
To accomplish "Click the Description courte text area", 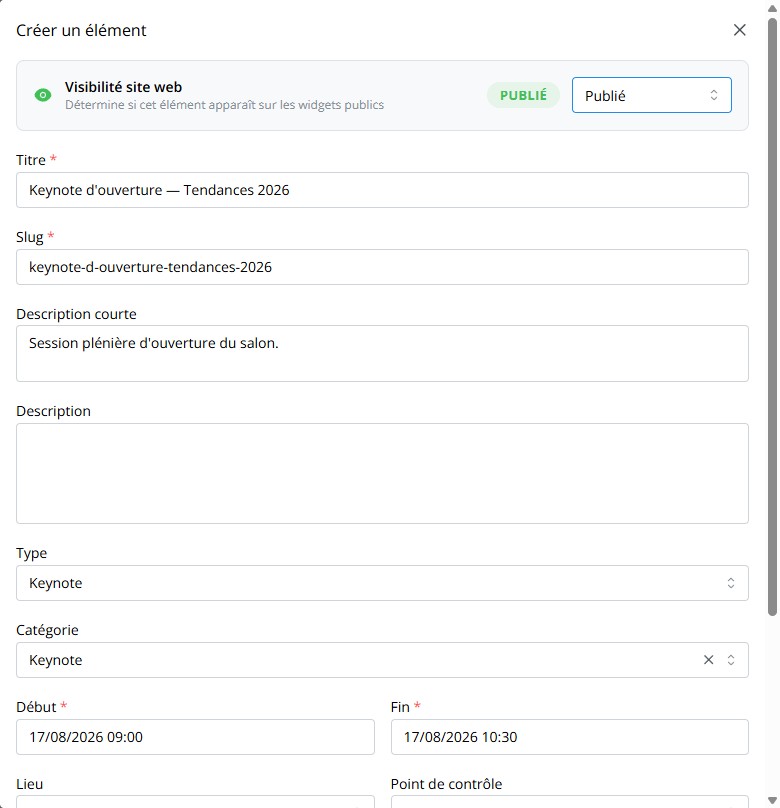I will 382,354.
